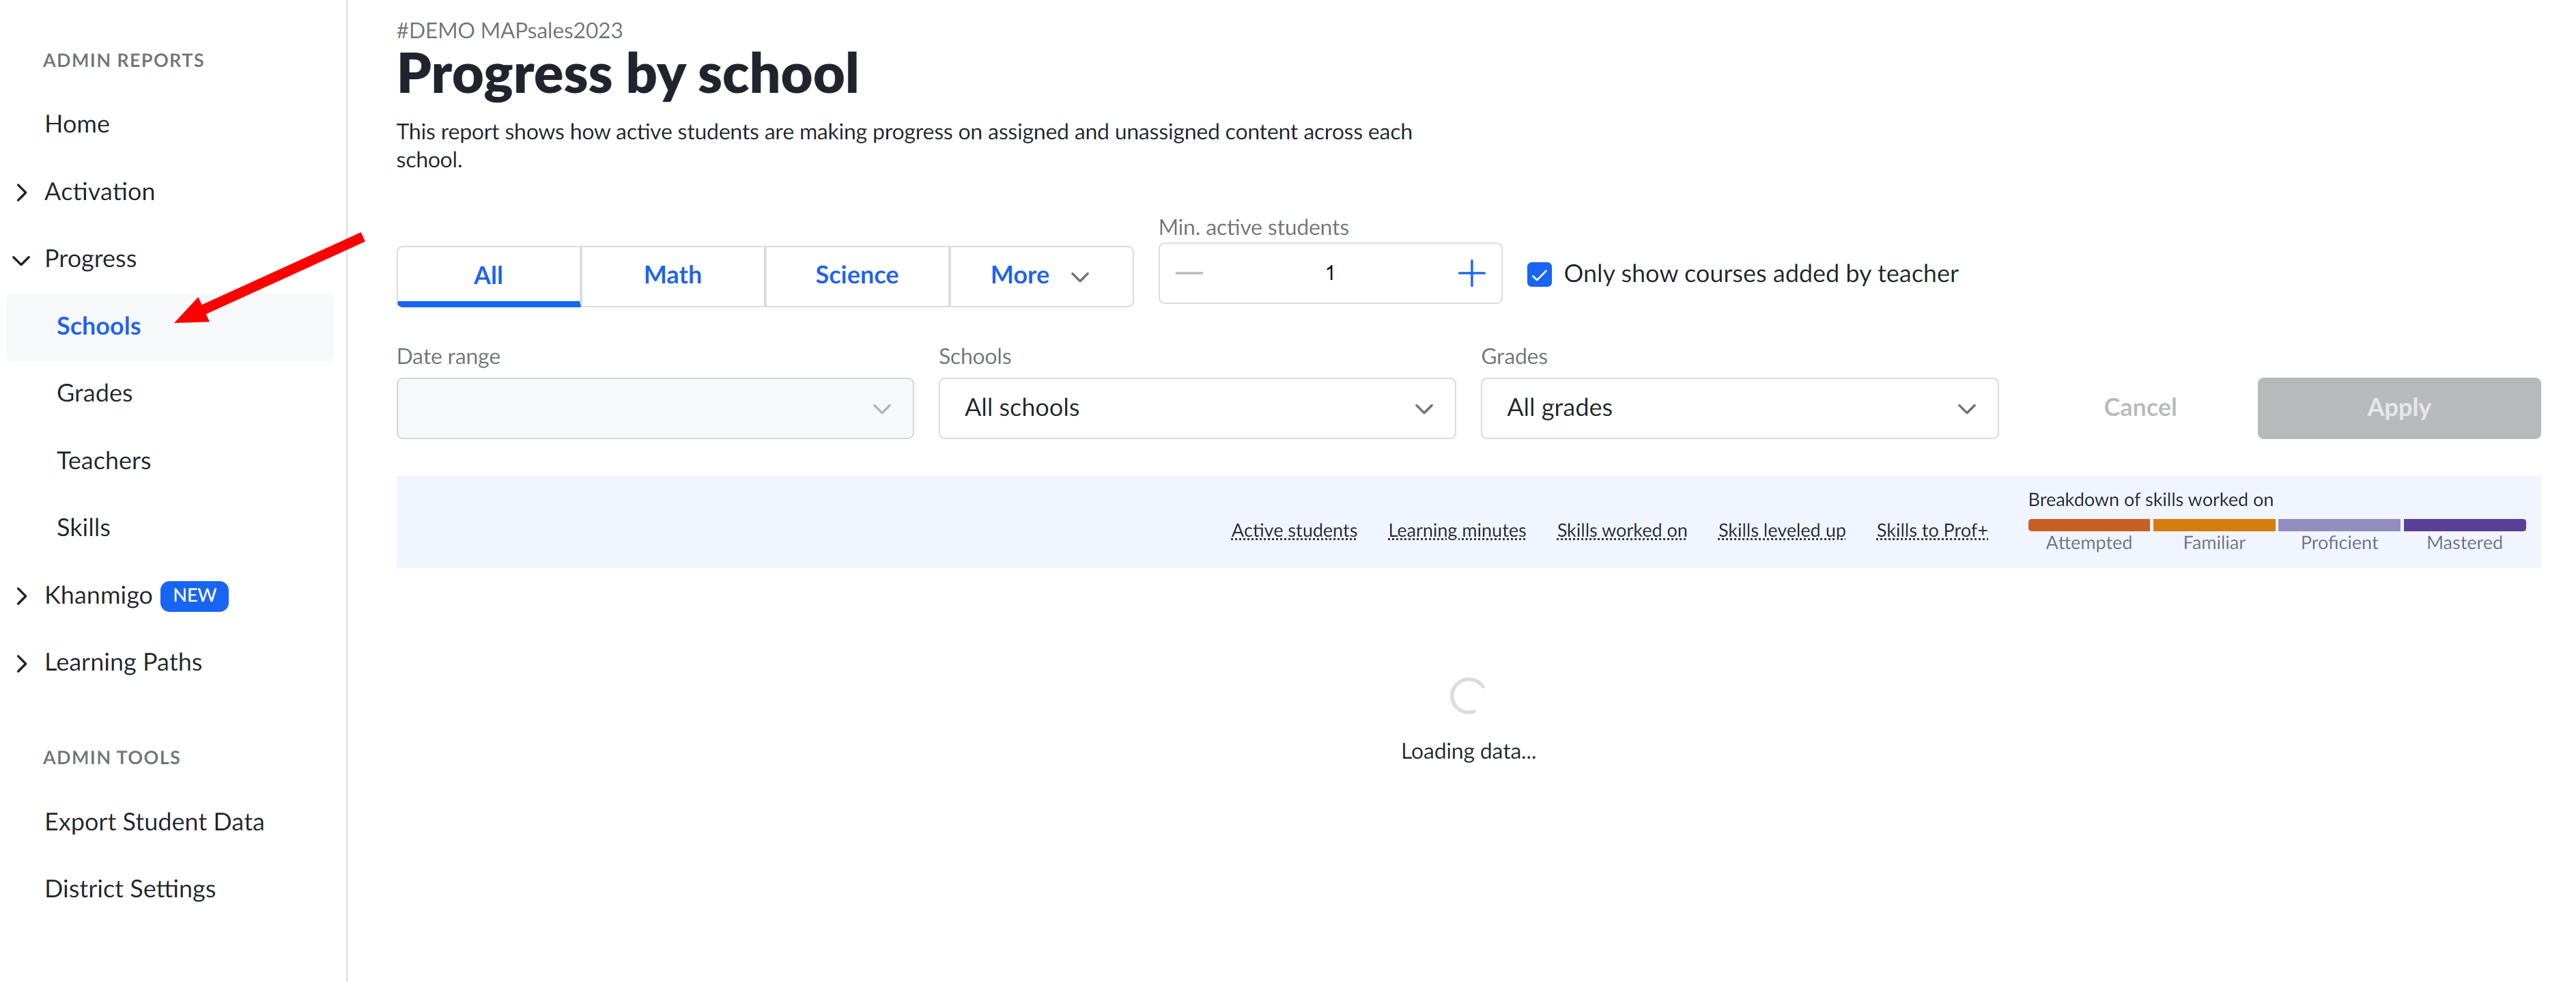Sort by Active students column
Viewport: 2576px width, 982px height.
[x=1293, y=530]
